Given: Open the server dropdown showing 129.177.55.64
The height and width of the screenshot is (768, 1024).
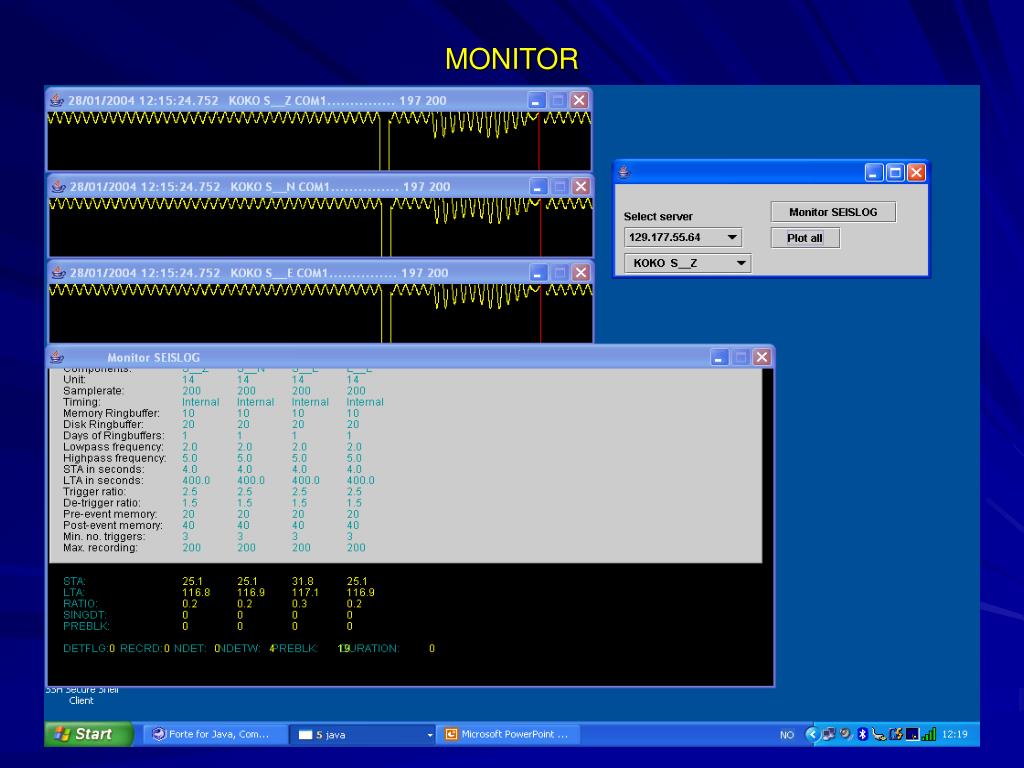Looking at the screenshot, I should coord(682,237).
